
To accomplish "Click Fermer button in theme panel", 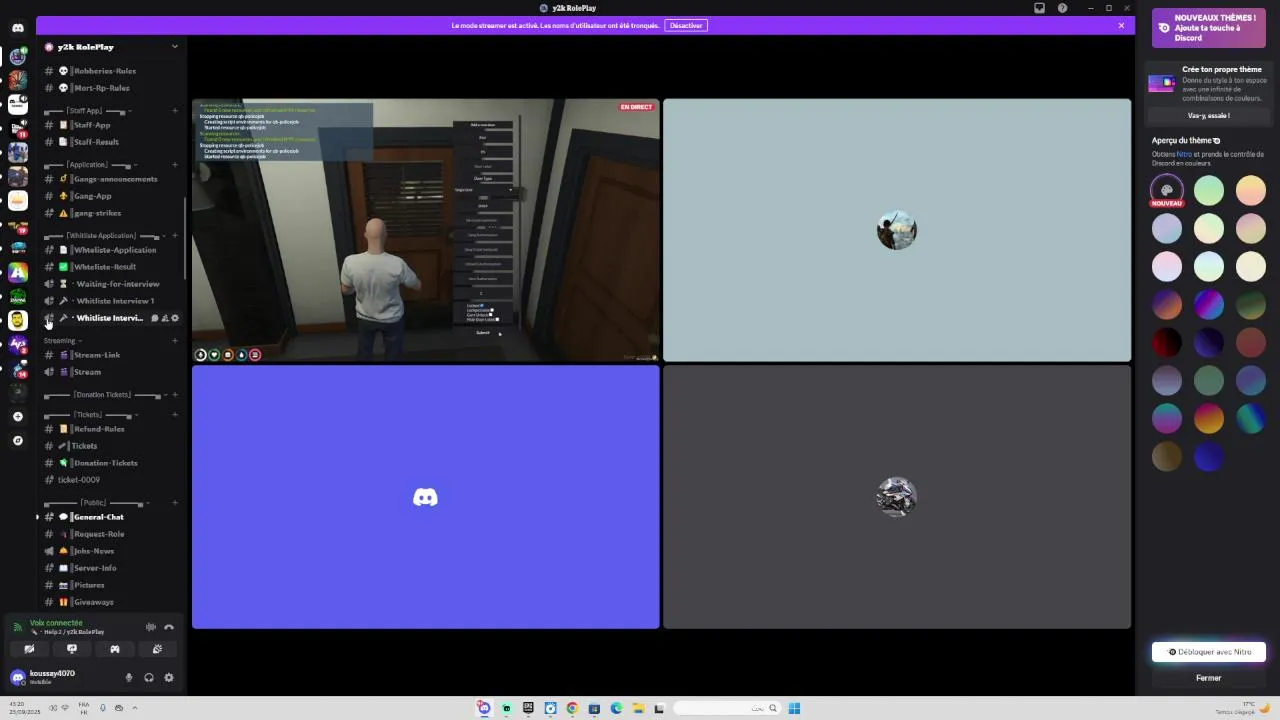I will click(1209, 678).
